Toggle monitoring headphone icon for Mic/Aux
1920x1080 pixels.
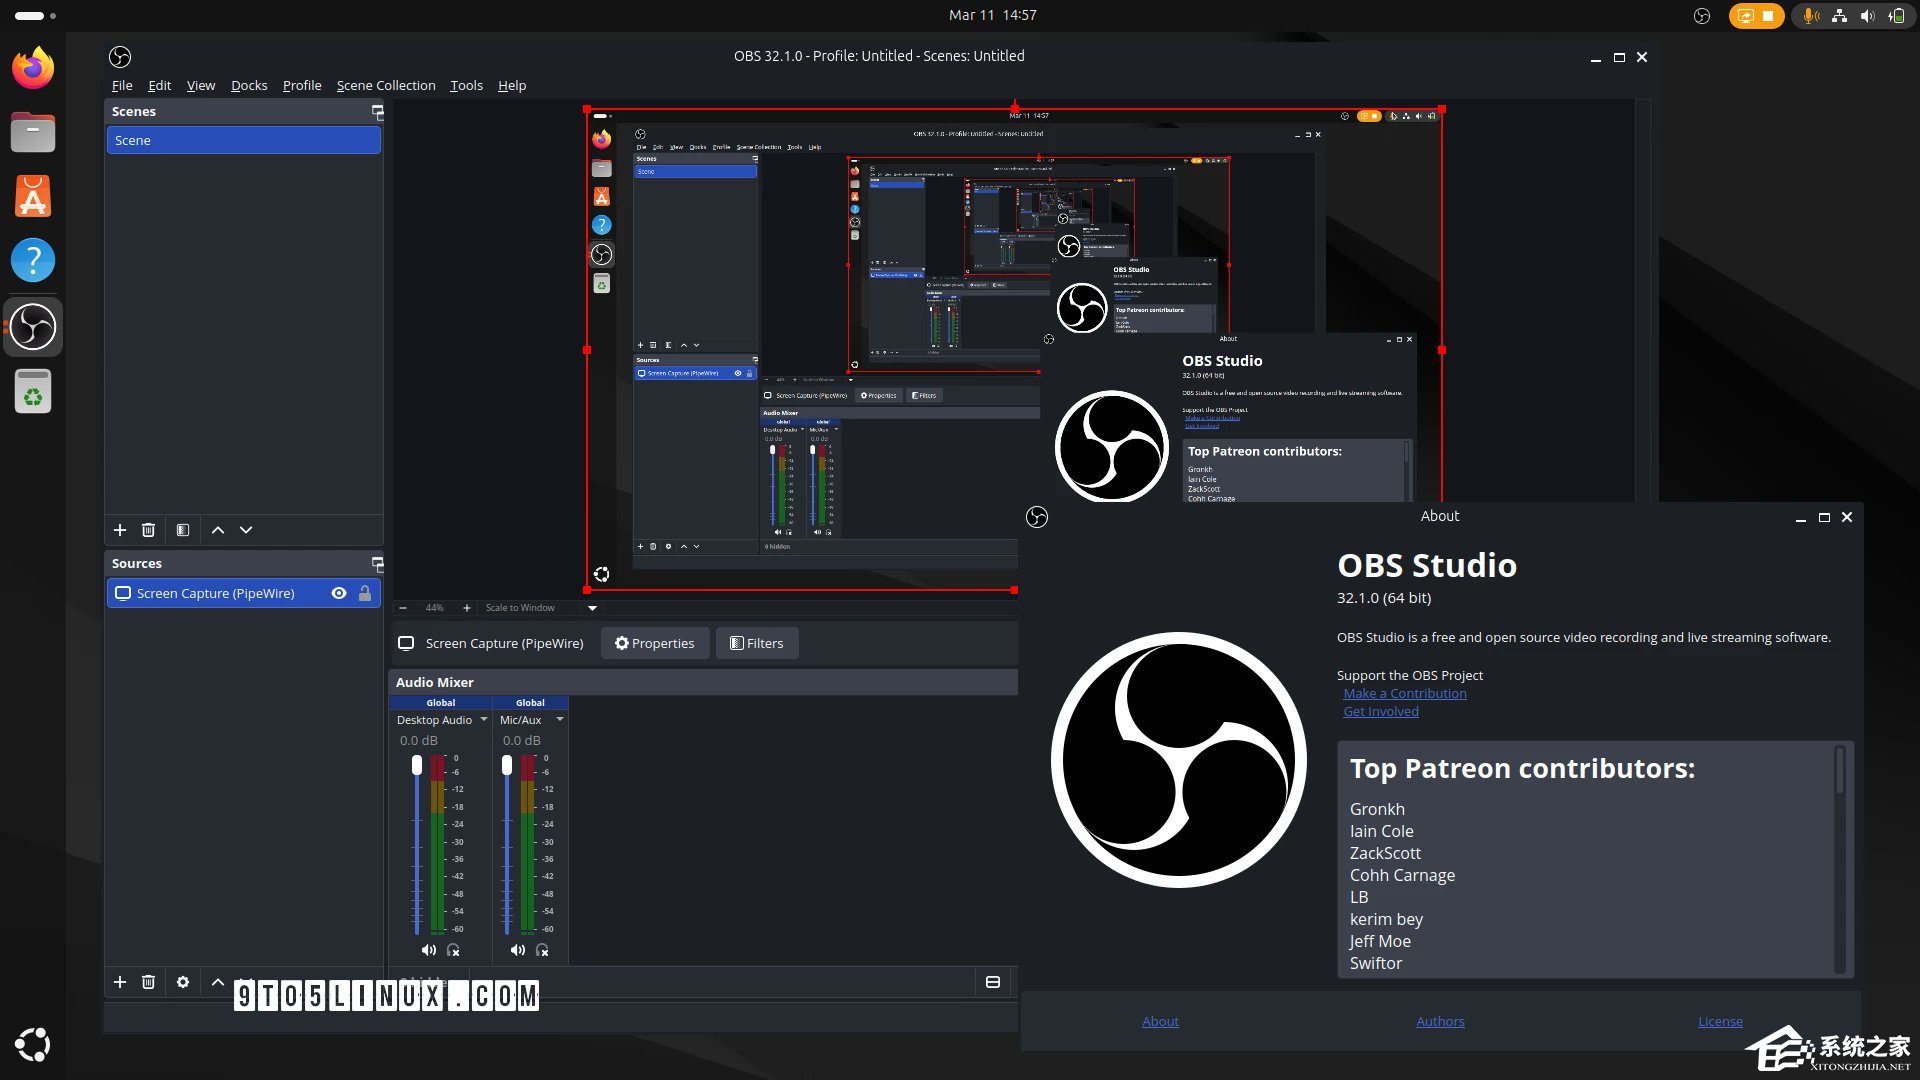pos(543,950)
